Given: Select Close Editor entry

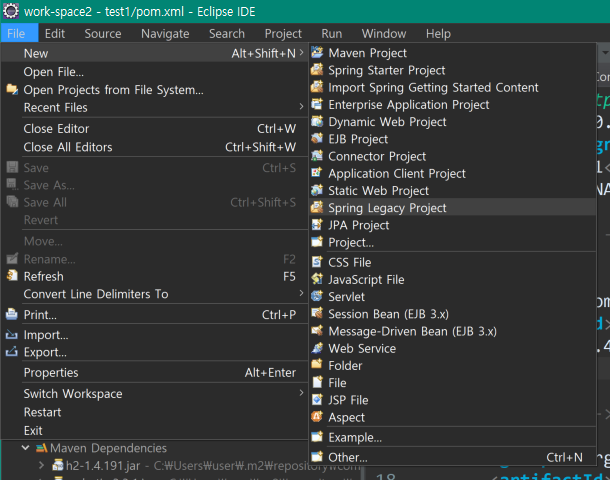Looking at the screenshot, I should pyautogui.click(x=154, y=129).
